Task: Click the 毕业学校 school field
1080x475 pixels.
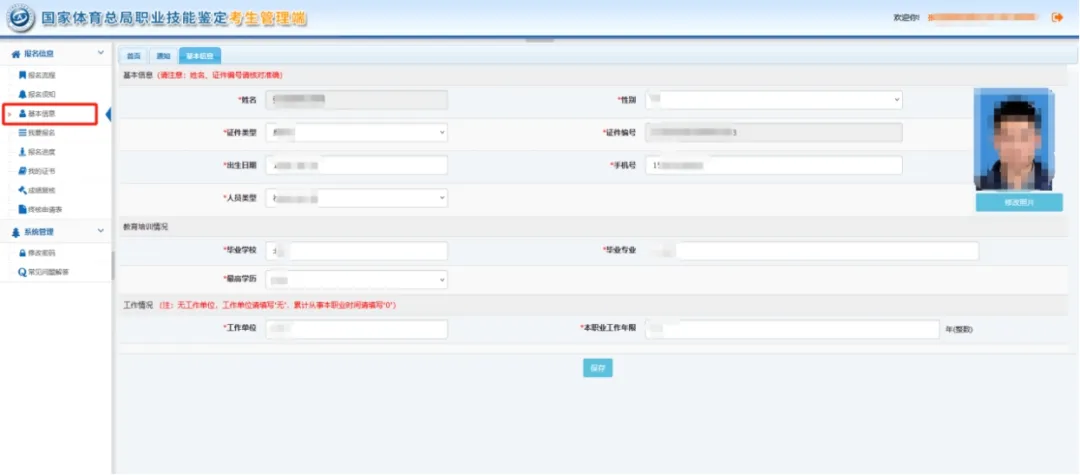Action: pos(357,251)
